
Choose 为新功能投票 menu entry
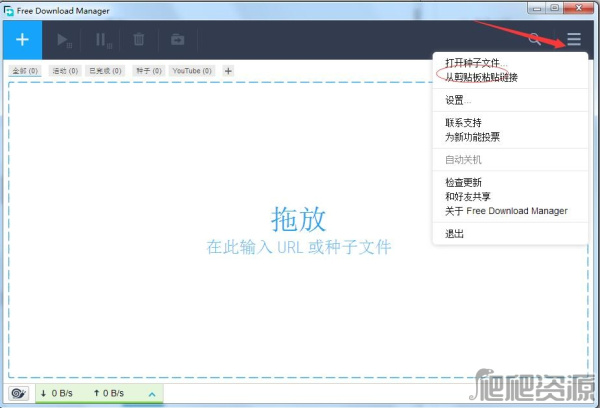[x=510, y=137]
